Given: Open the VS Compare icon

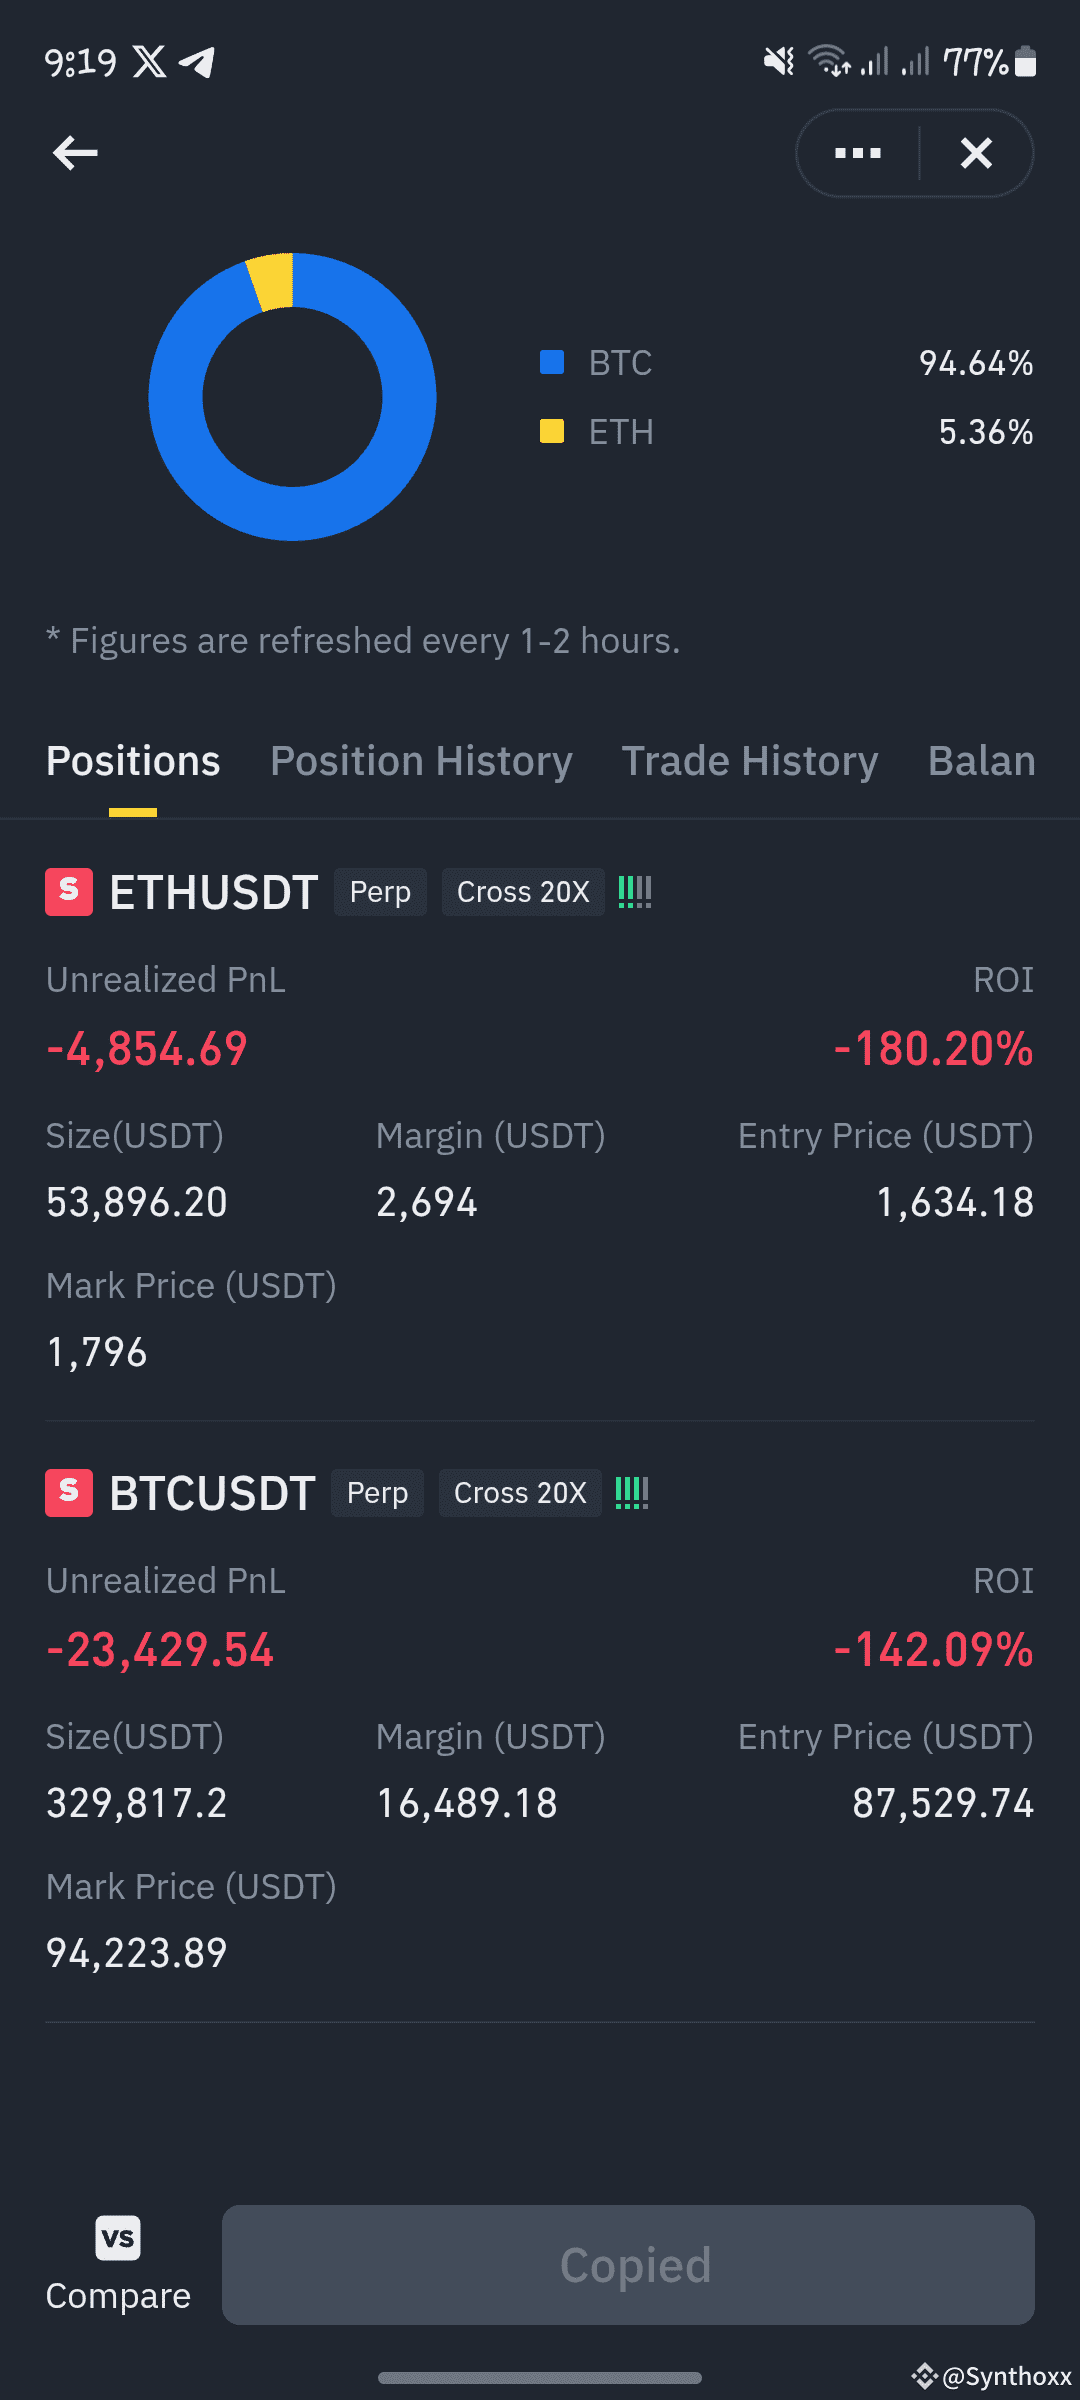Looking at the screenshot, I should [118, 2237].
